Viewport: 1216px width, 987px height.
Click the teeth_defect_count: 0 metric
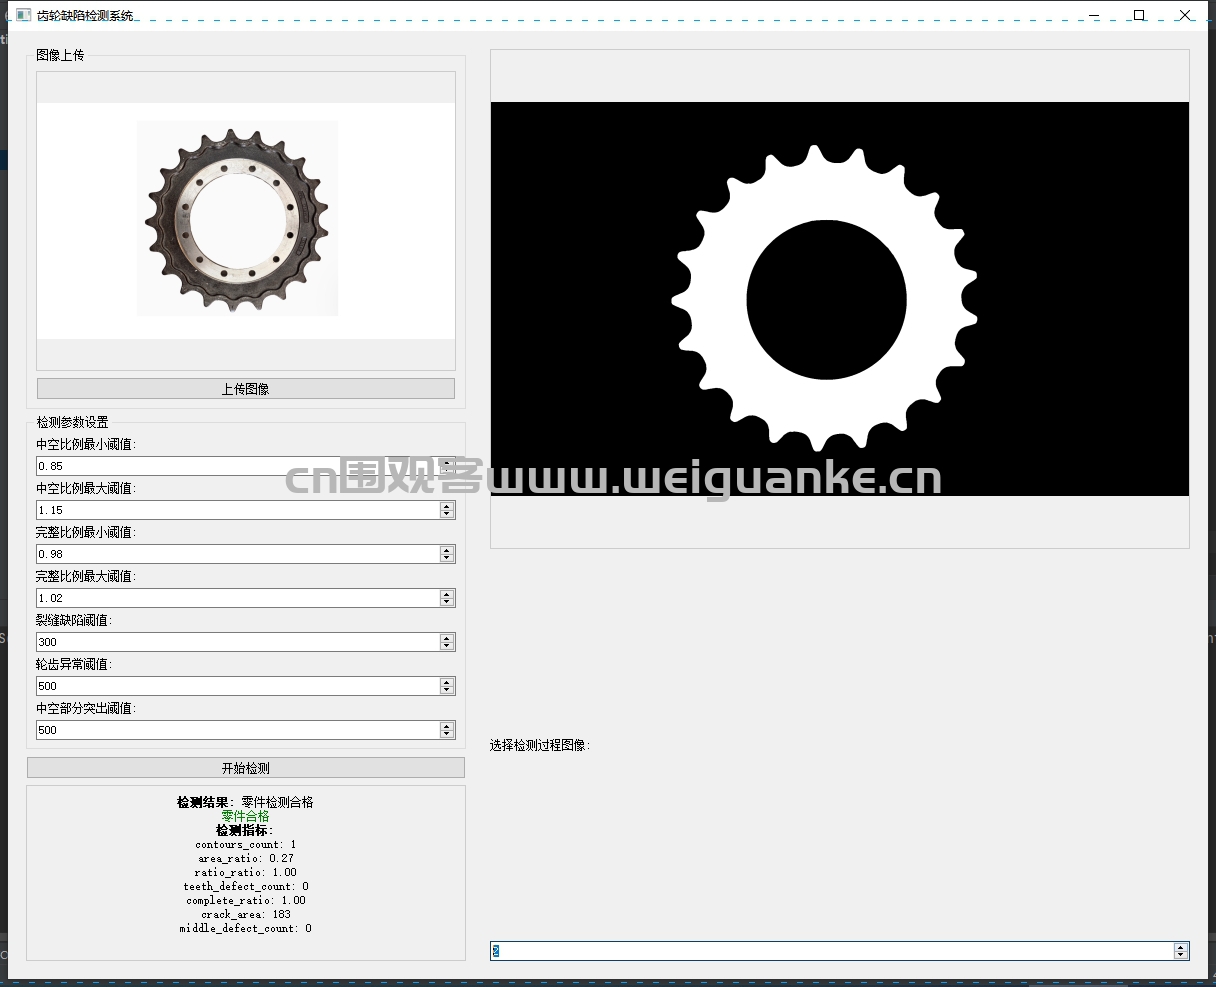[246, 886]
